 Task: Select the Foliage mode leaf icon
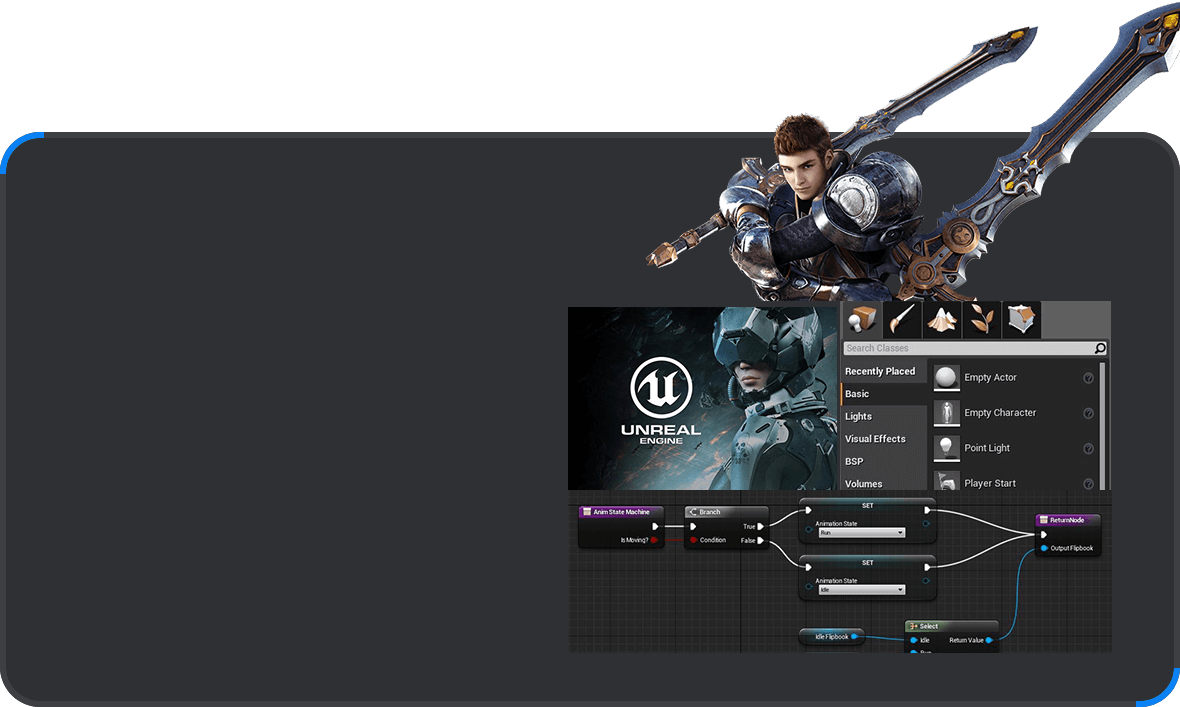[981, 320]
